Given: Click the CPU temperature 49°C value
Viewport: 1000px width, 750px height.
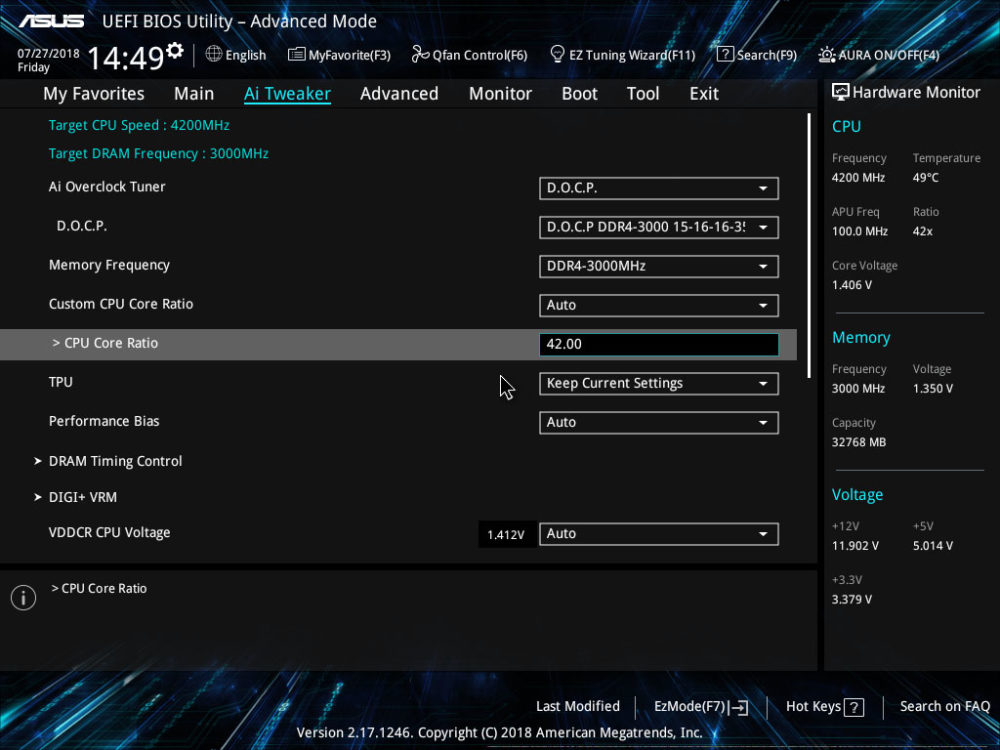Looking at the screenshot, I should coord(925,178).
